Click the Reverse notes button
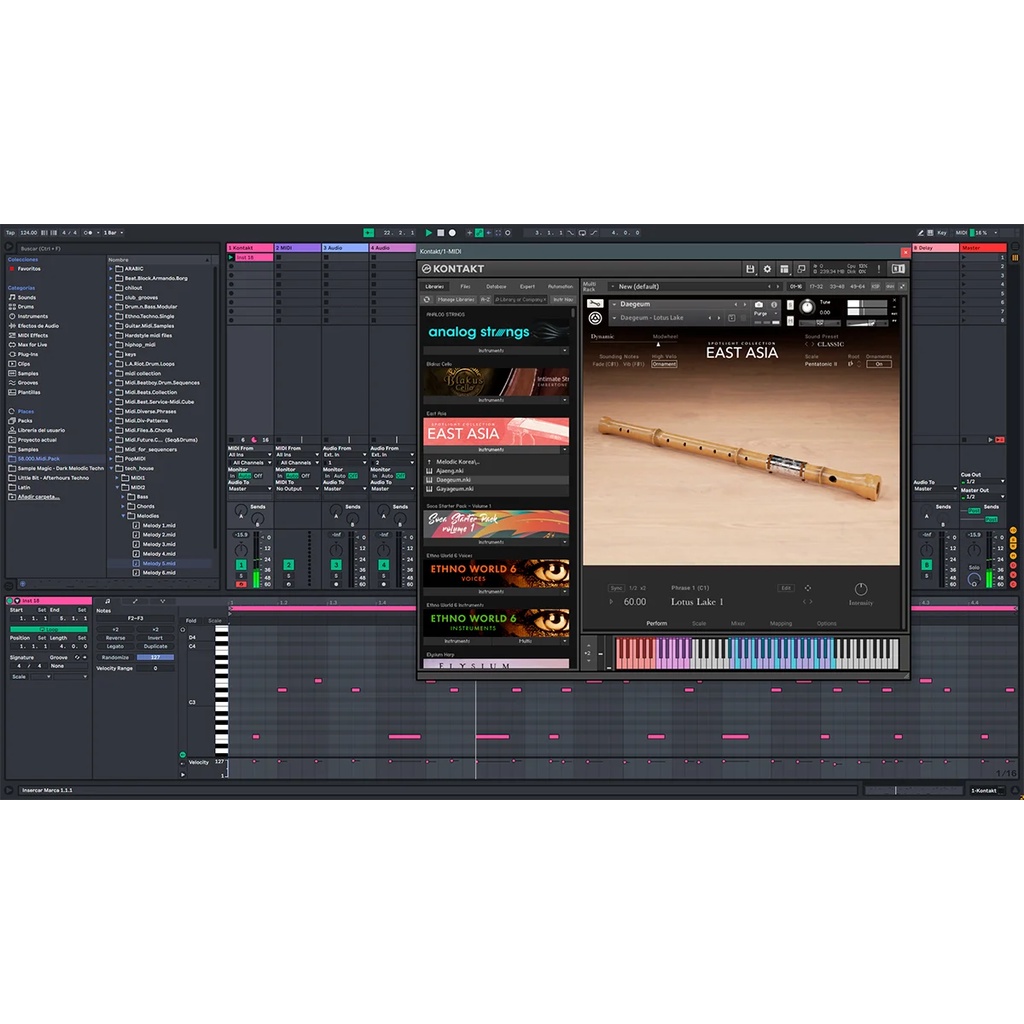 pyautogui.click(x=116, y=638)
